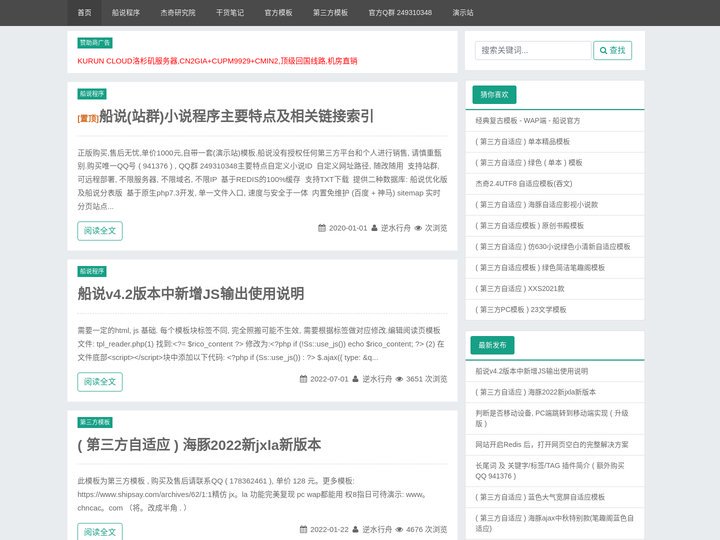Click the author icon in the 2022-01-22 post

point(355,529)
